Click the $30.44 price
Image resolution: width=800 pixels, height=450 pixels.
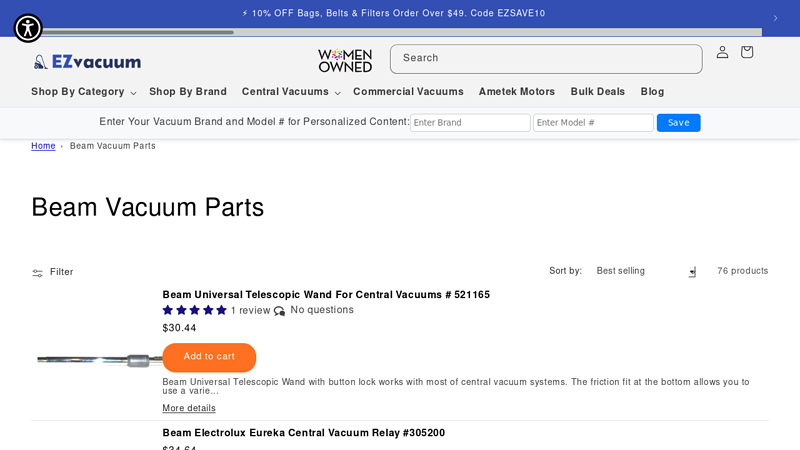coord(179,328)
